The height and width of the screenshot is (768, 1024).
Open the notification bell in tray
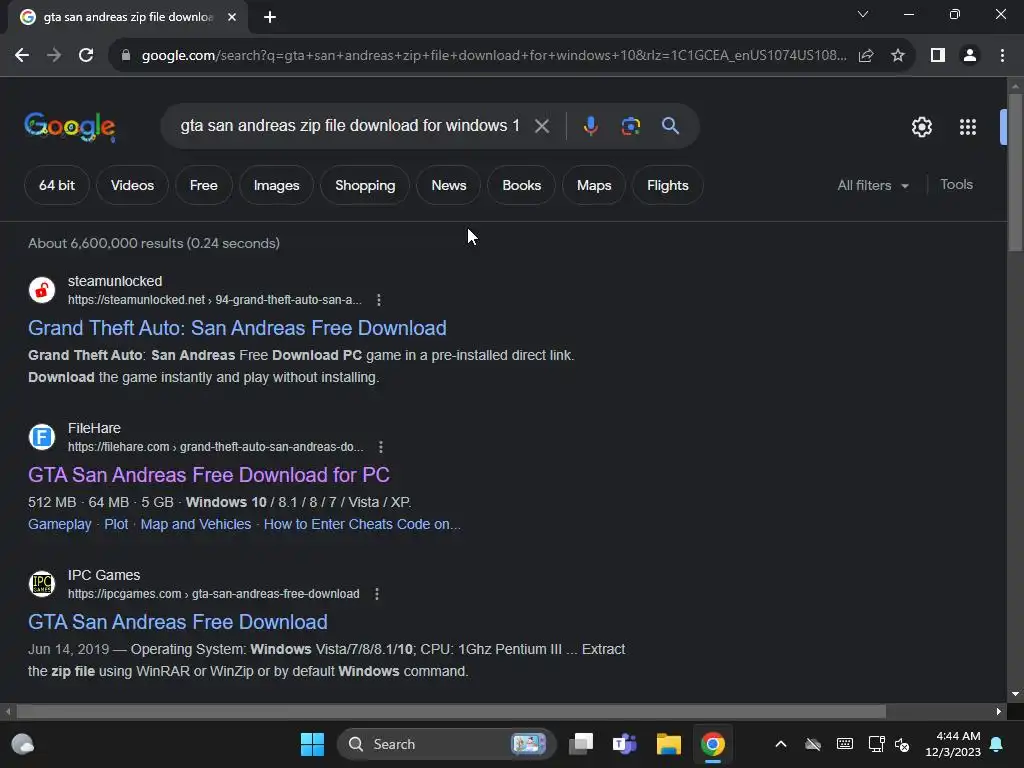coord(997,744)
